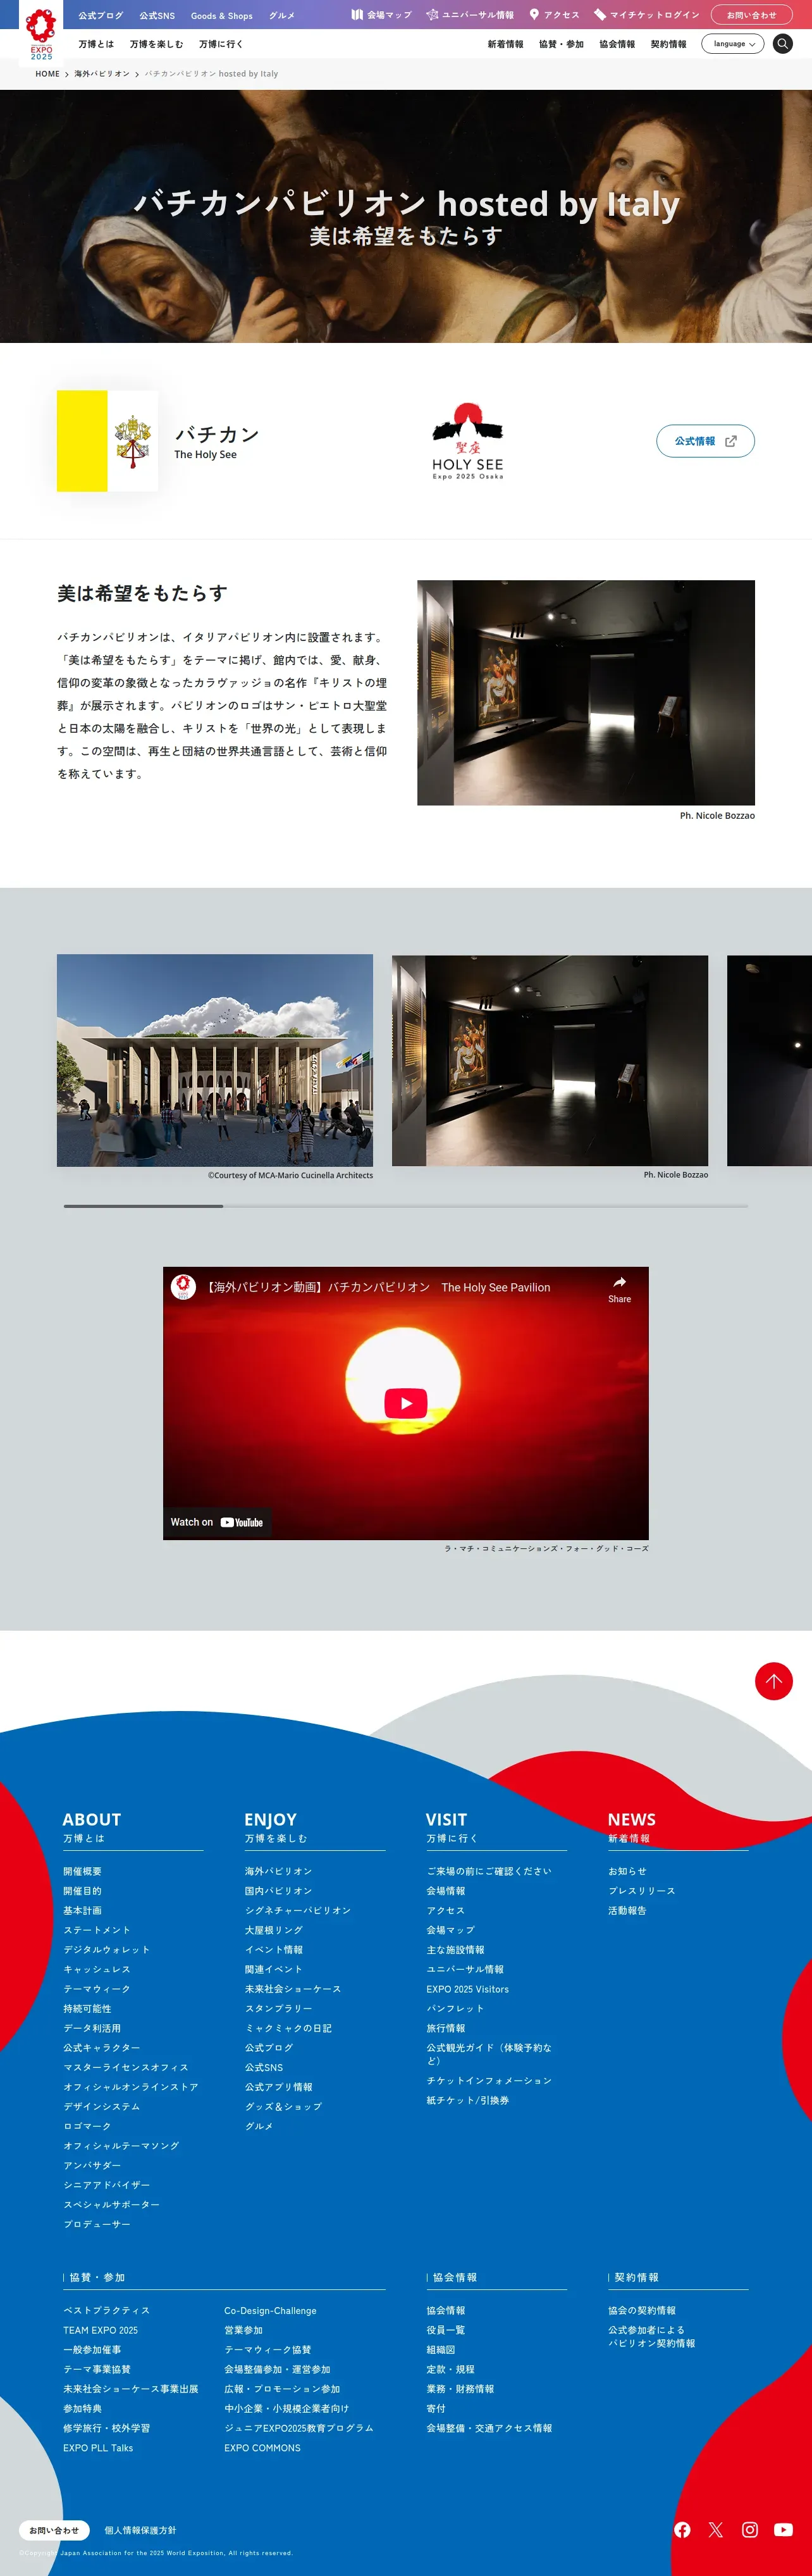Open EXPO 2025 Visitors in the footer
This screenshot has width=812, height=2576.
point(468,1989)
